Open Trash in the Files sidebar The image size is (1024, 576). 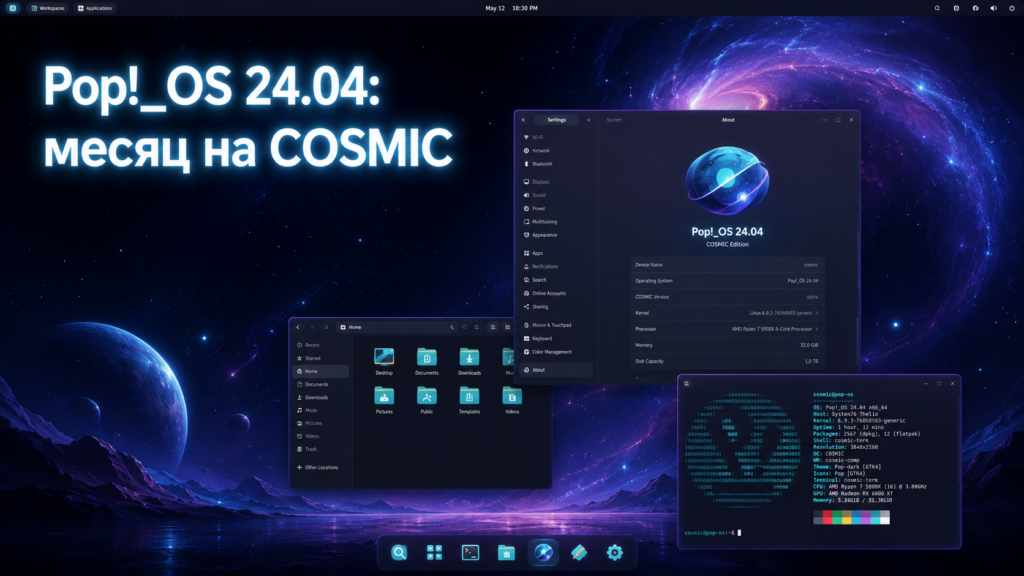pos(320,449)
